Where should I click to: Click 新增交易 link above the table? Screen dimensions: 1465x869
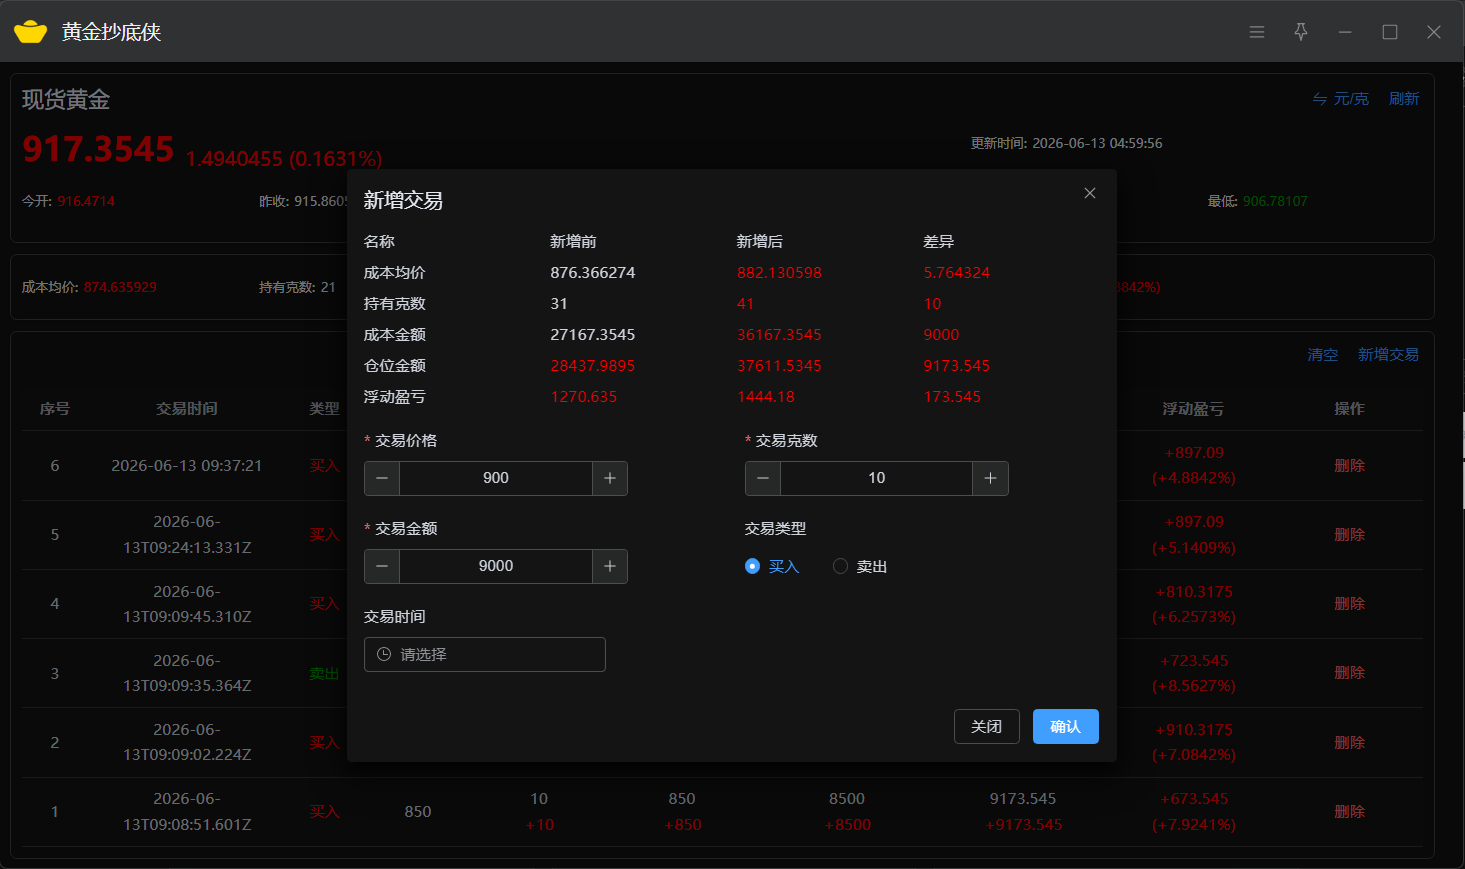(1388, 355)
